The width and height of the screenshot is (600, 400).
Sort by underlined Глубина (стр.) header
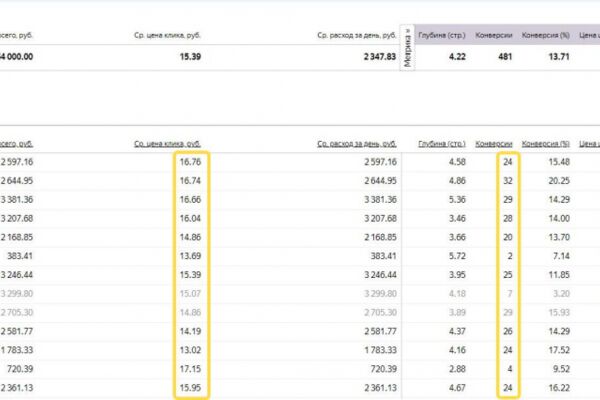tap(442, 144)
